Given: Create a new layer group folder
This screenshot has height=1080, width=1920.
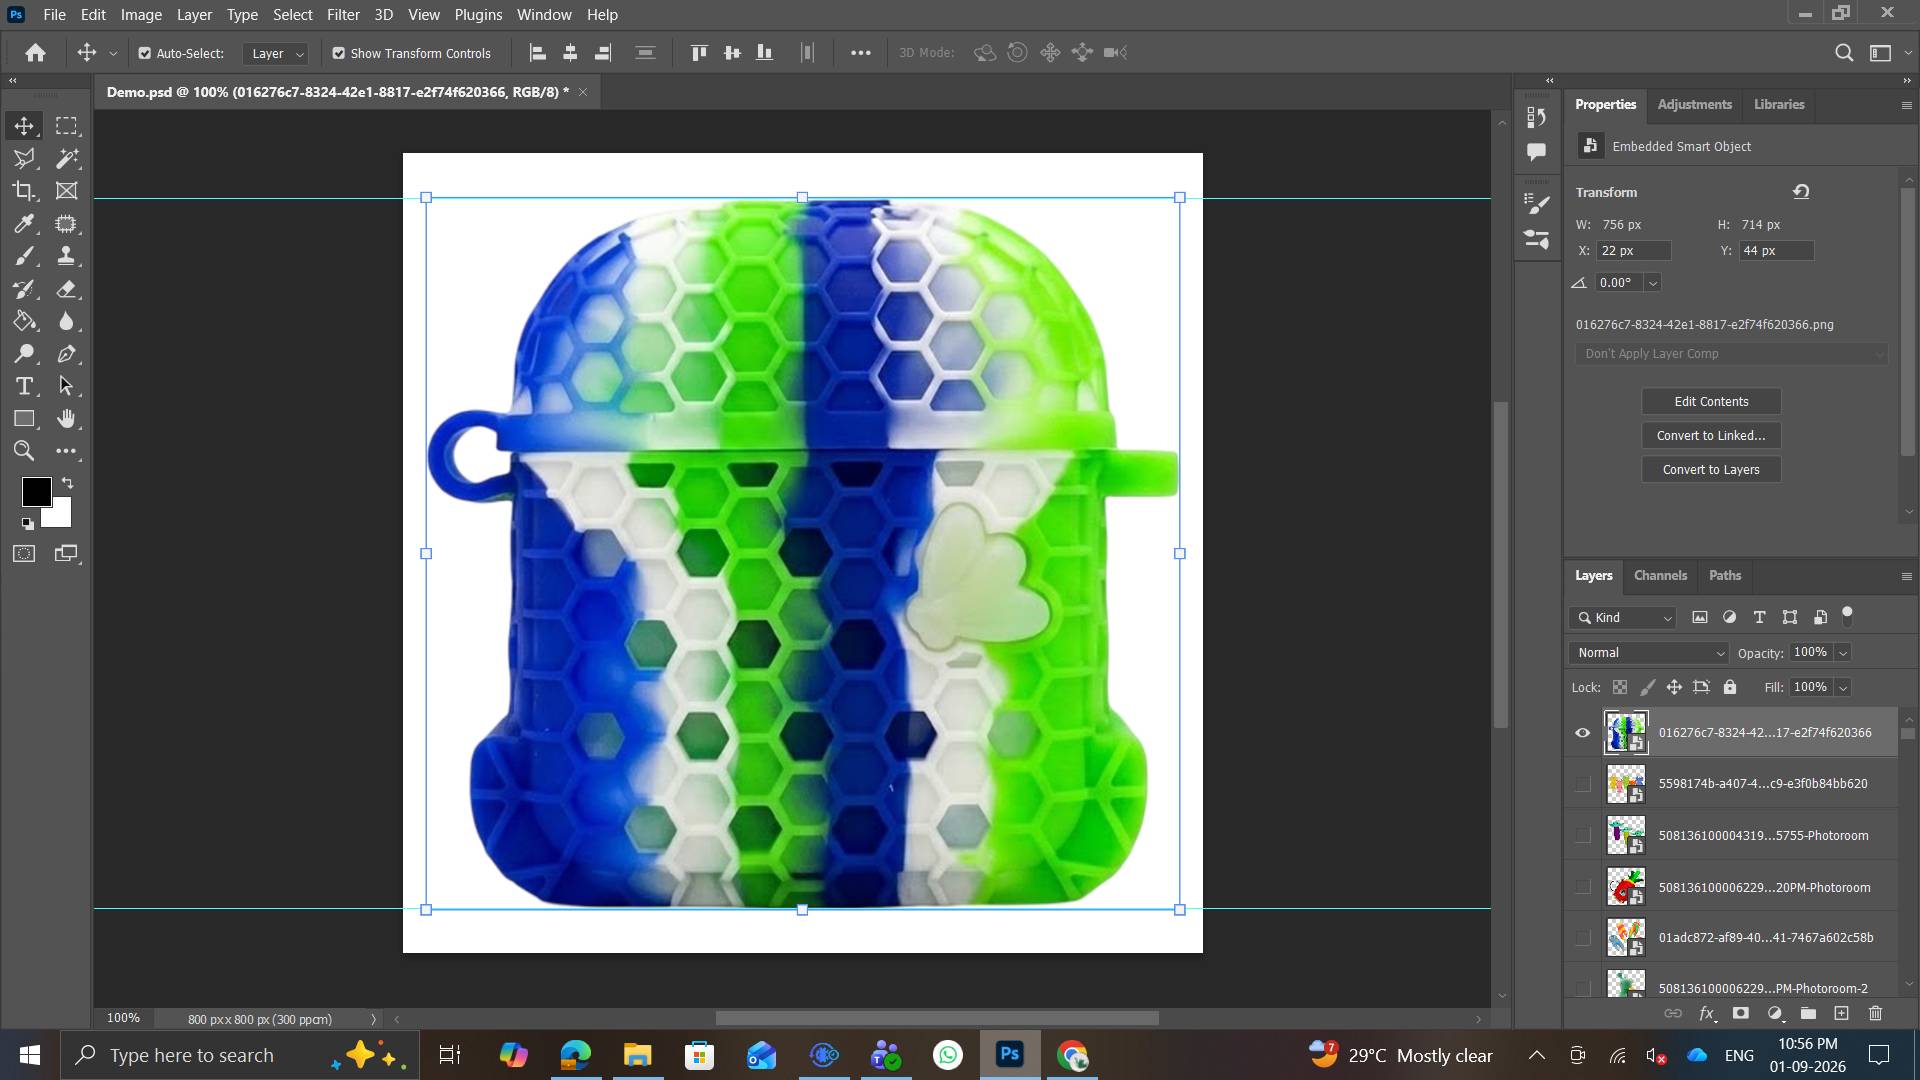Looking at the screenshot, I should tap(1808, 1013).
